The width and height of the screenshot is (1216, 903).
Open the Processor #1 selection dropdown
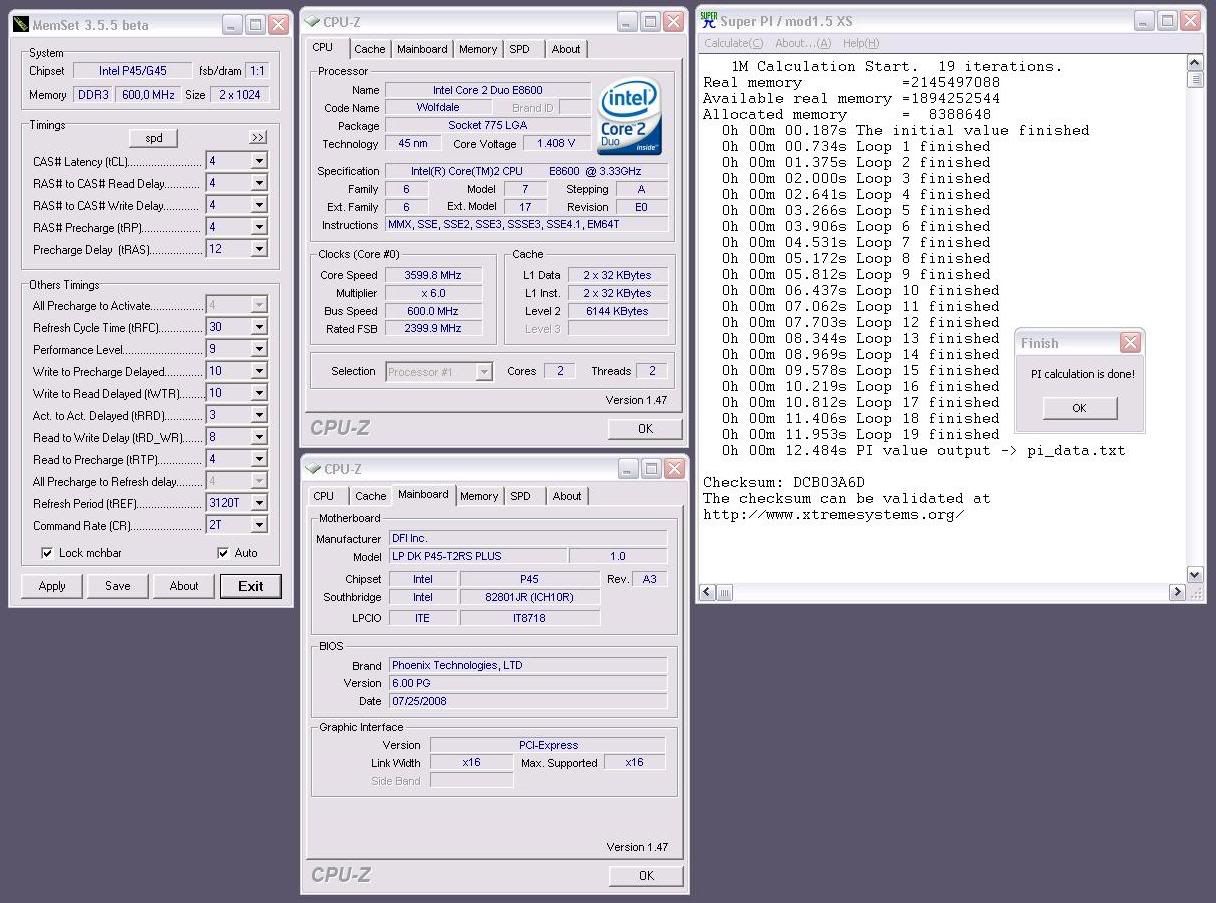click(x=484, y=371)
